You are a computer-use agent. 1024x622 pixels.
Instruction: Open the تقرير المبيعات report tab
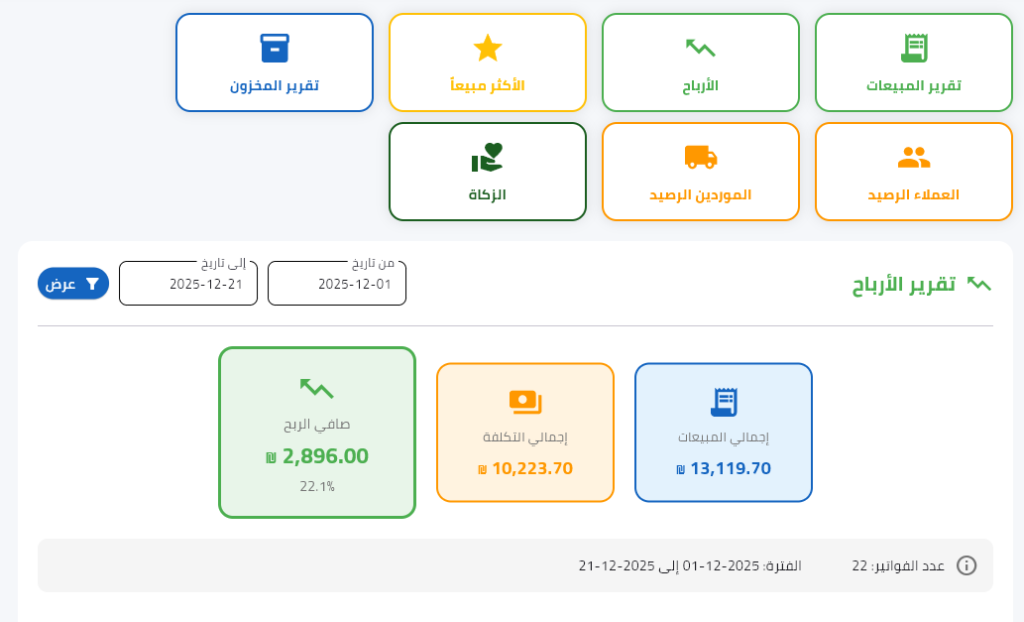913,86
